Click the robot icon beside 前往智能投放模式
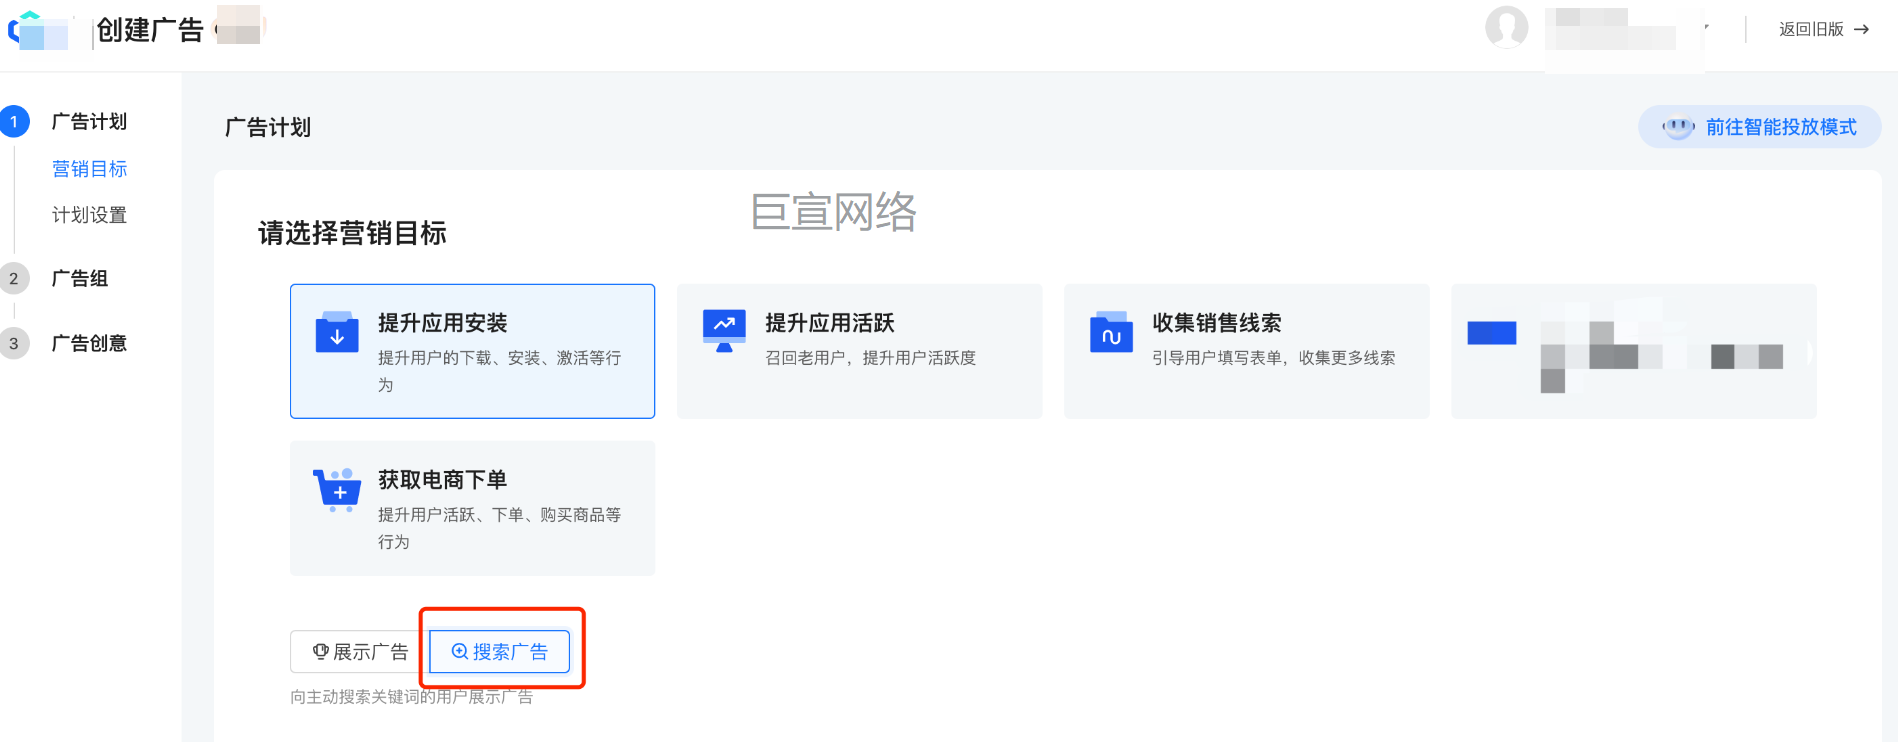 click(1676, 127)
